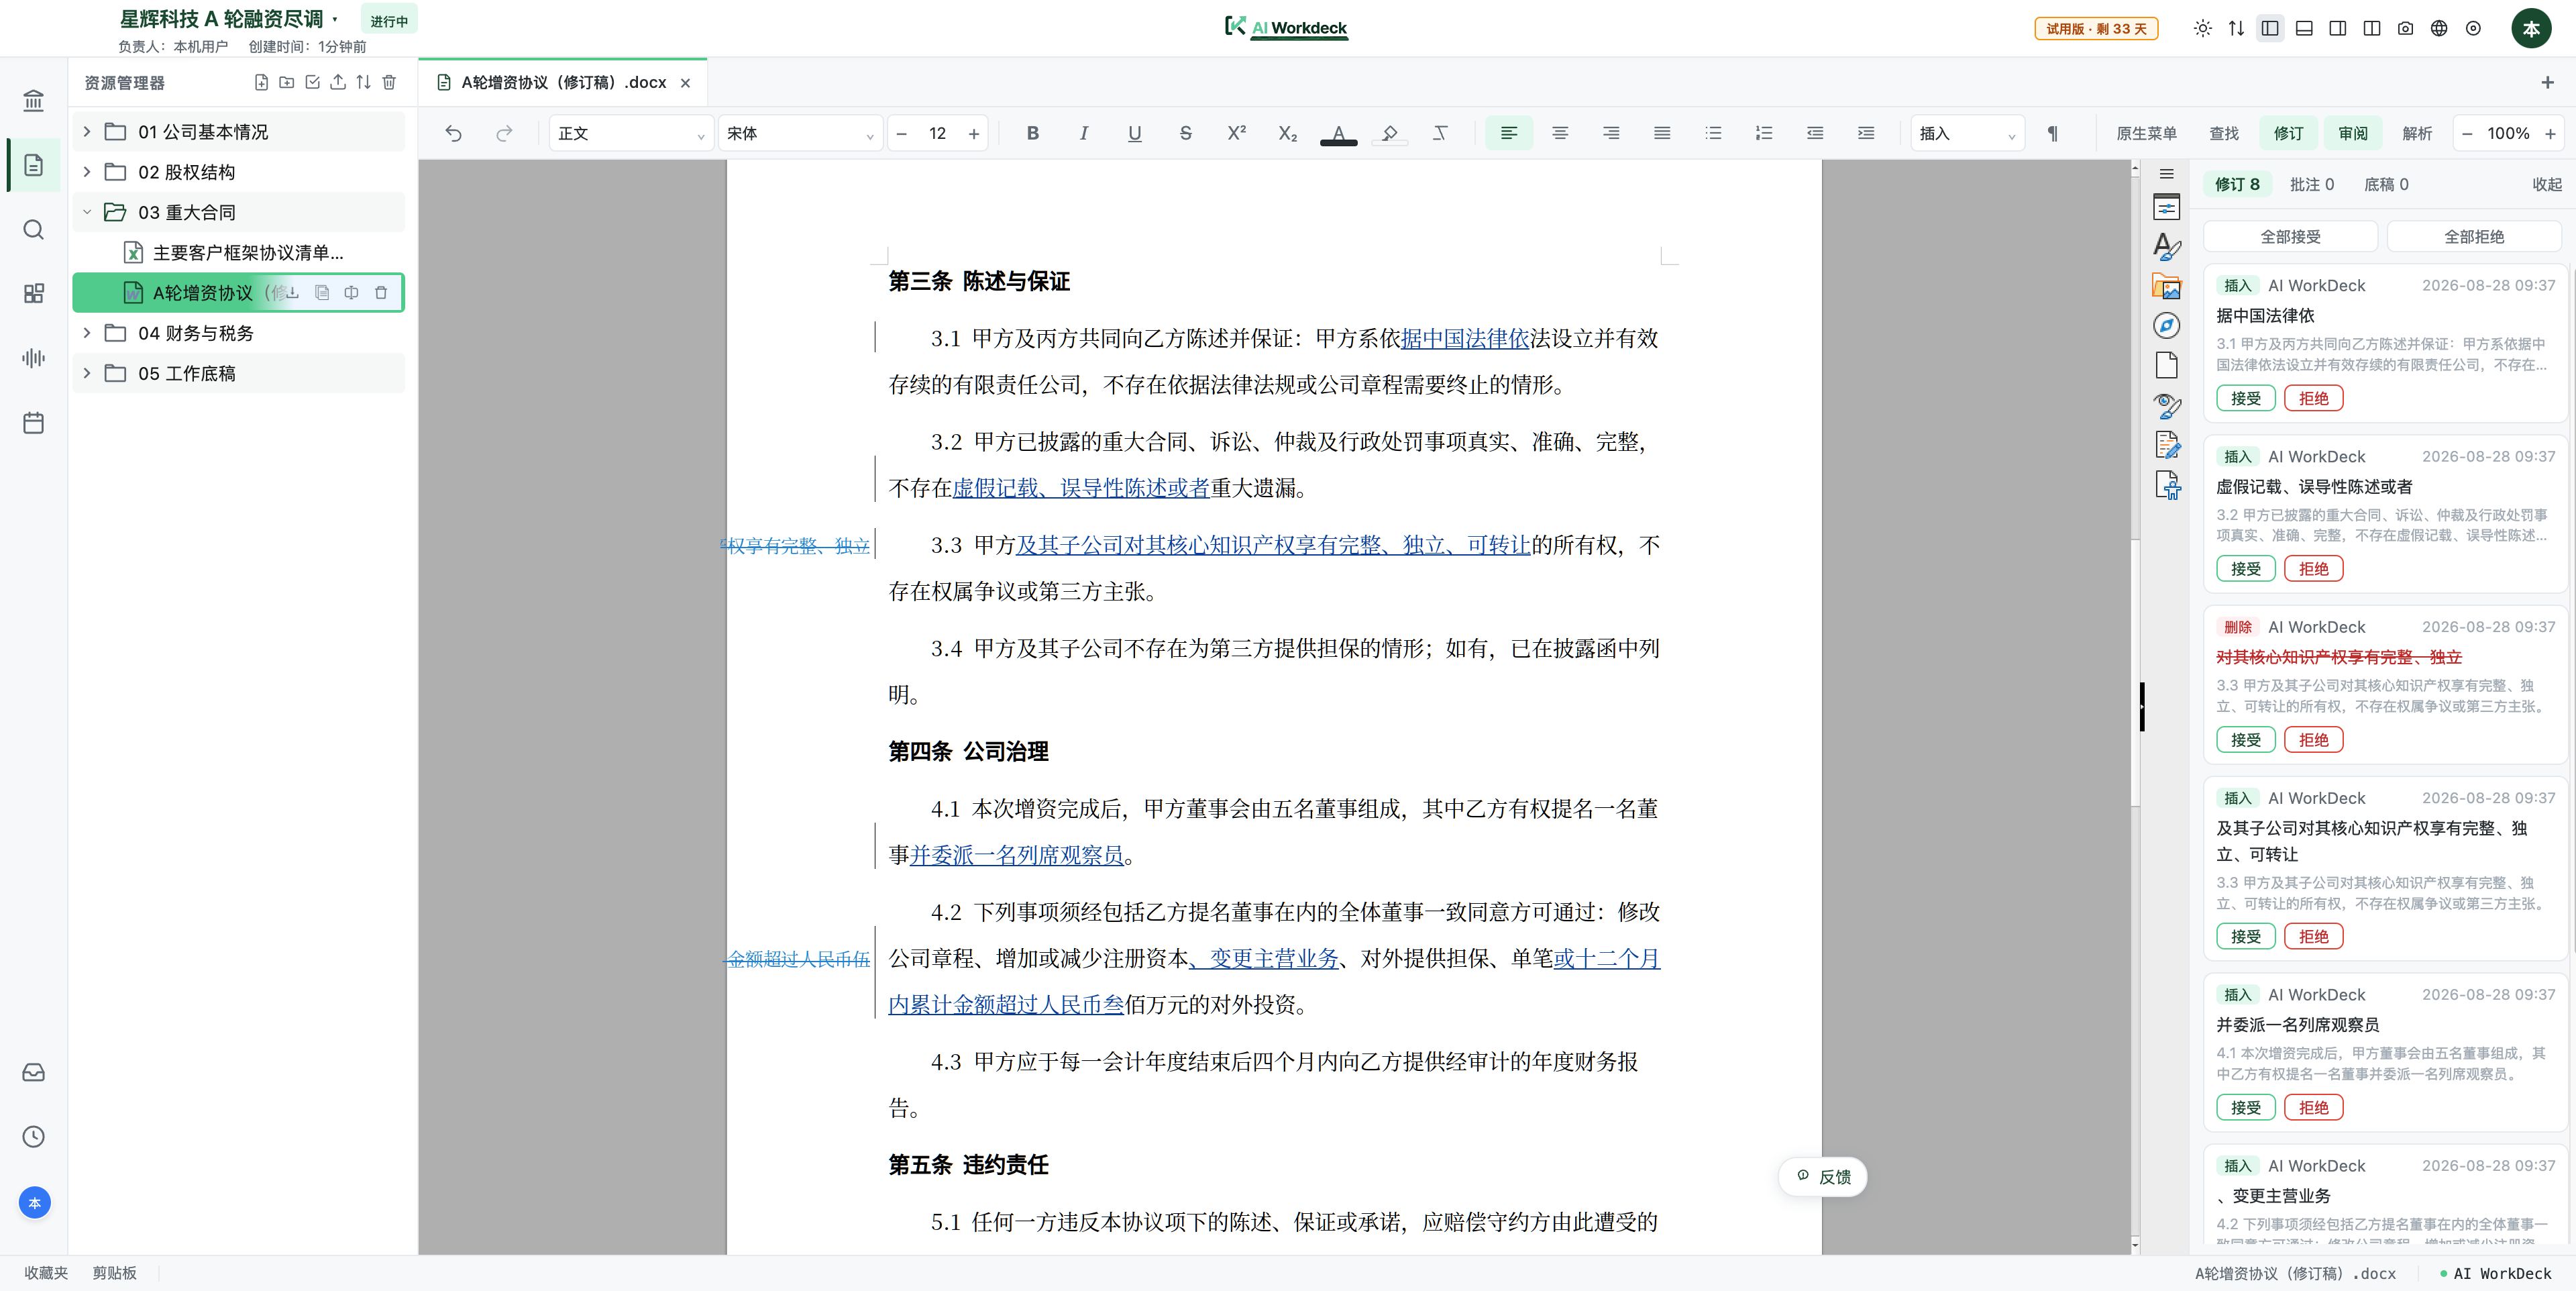Open the highlight color tool
Screen dimensions: 2576x1291
[x=1390, y=133]
